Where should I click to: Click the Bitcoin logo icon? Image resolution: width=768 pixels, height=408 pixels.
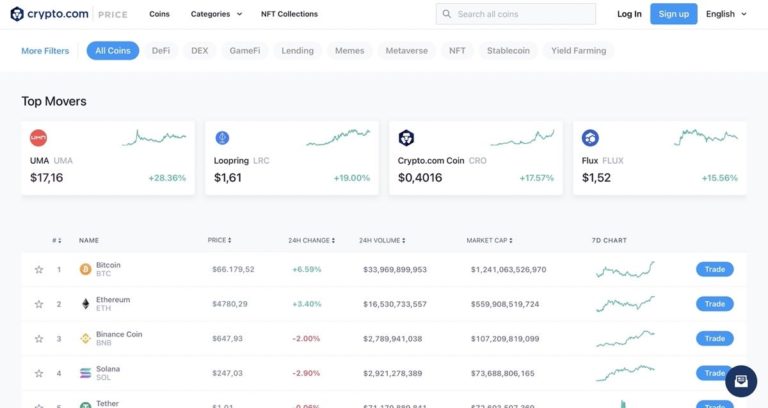coord(85,269)
